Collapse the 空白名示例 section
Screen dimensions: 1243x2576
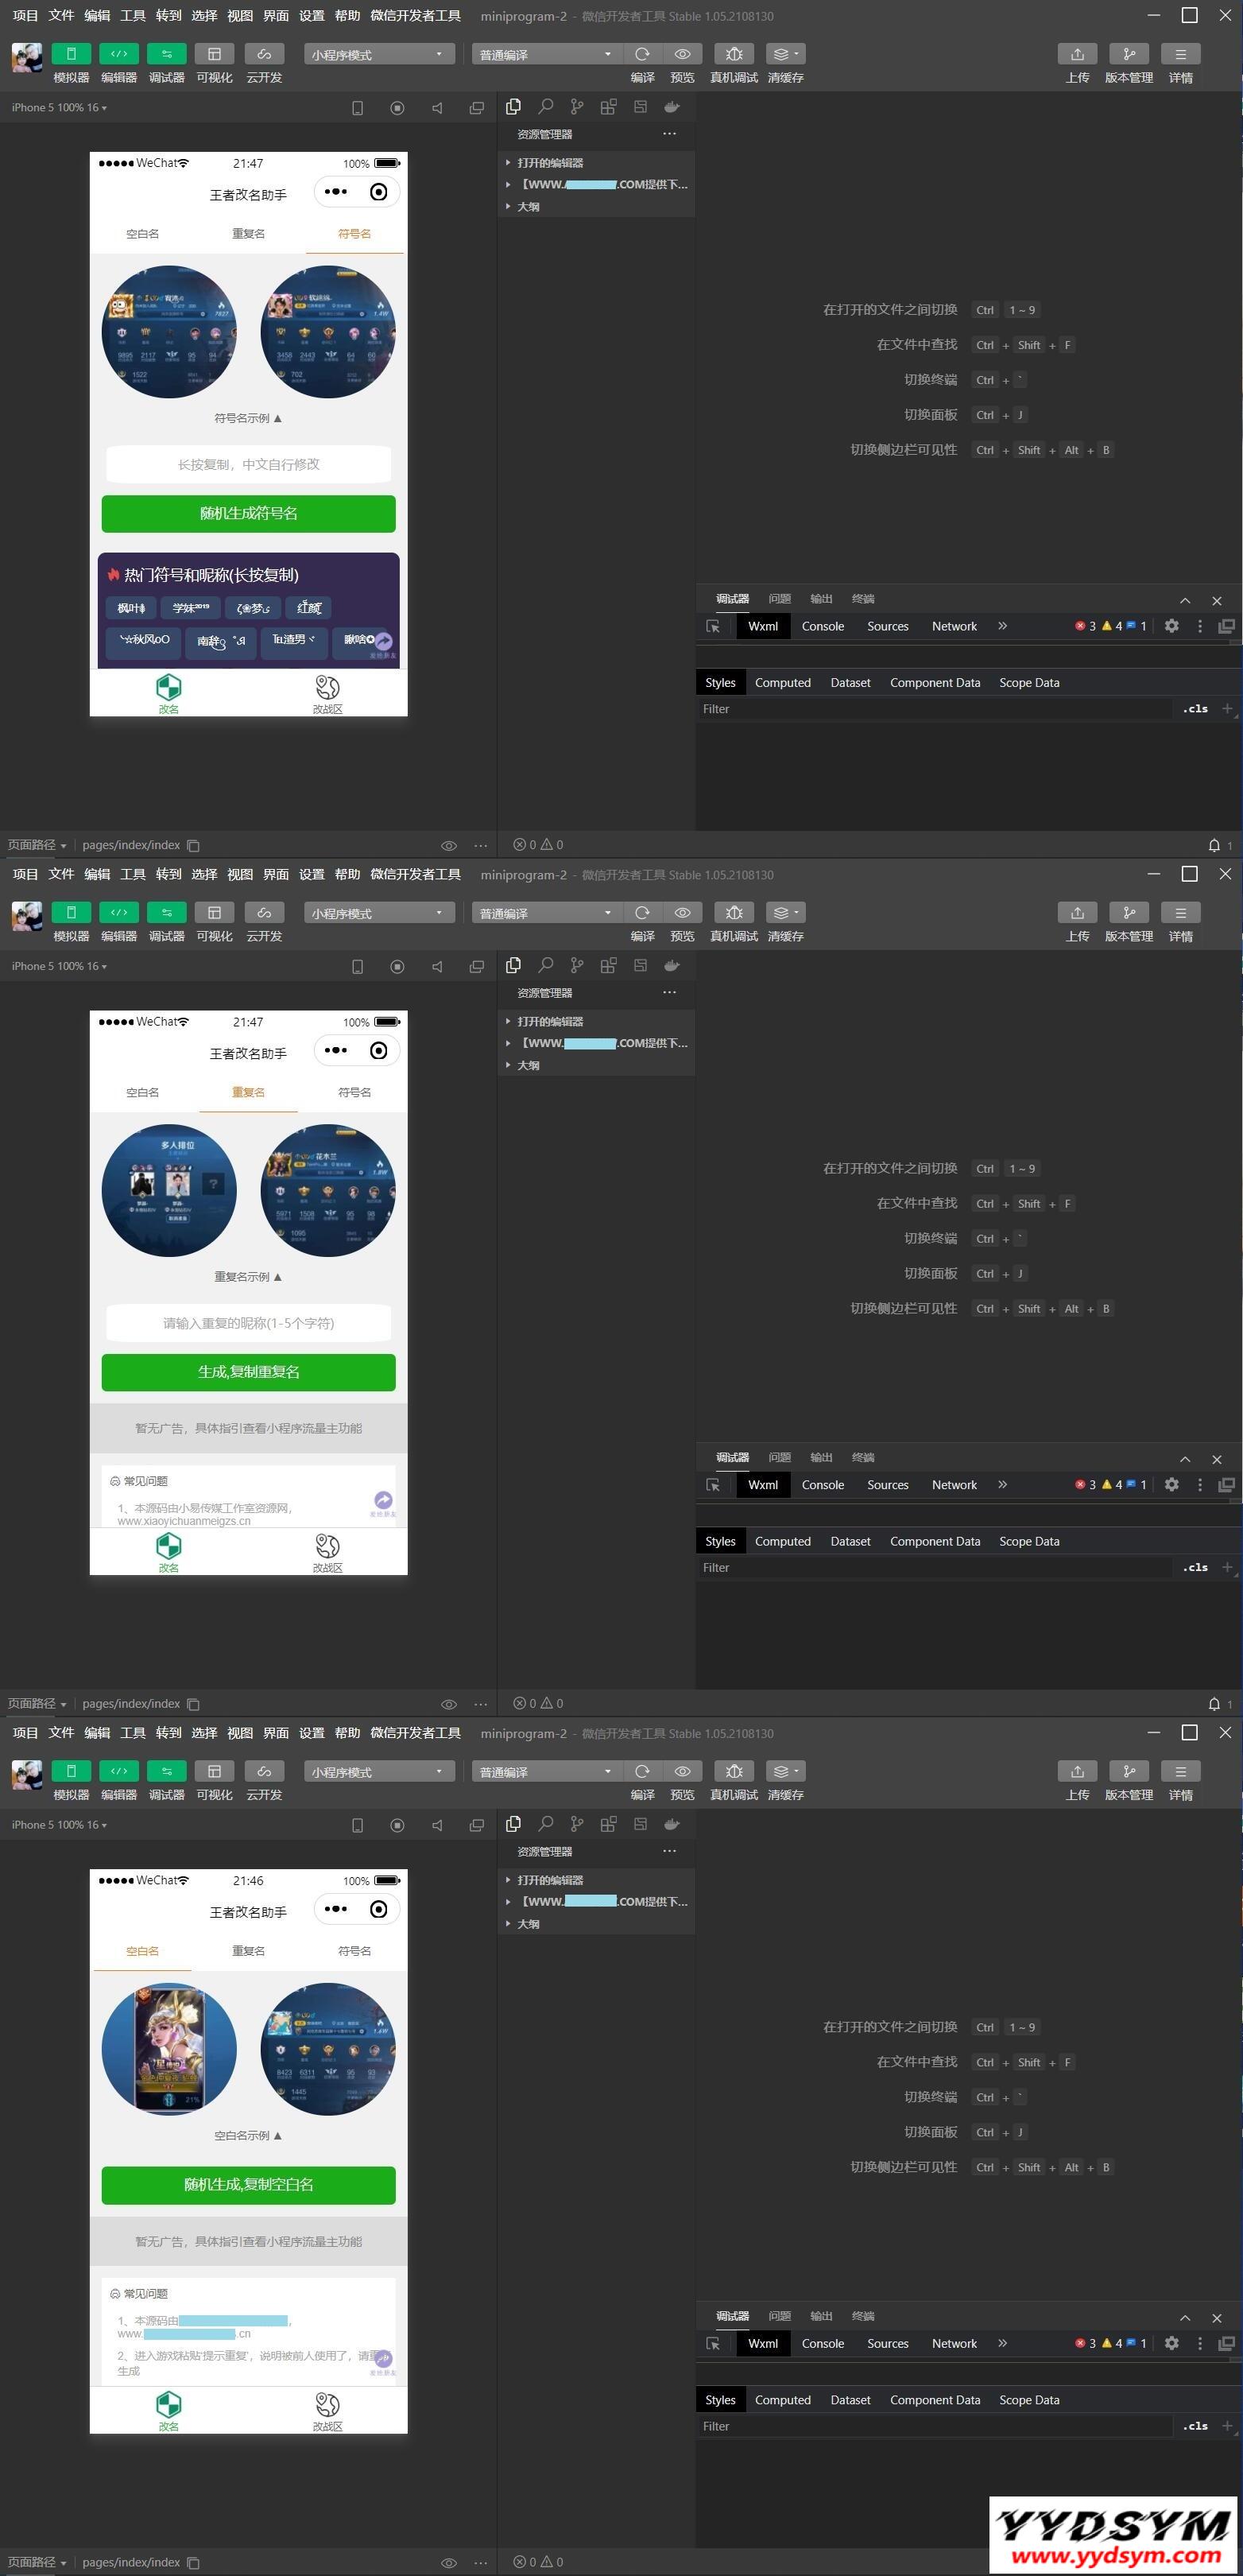[x=248, y=2135]
